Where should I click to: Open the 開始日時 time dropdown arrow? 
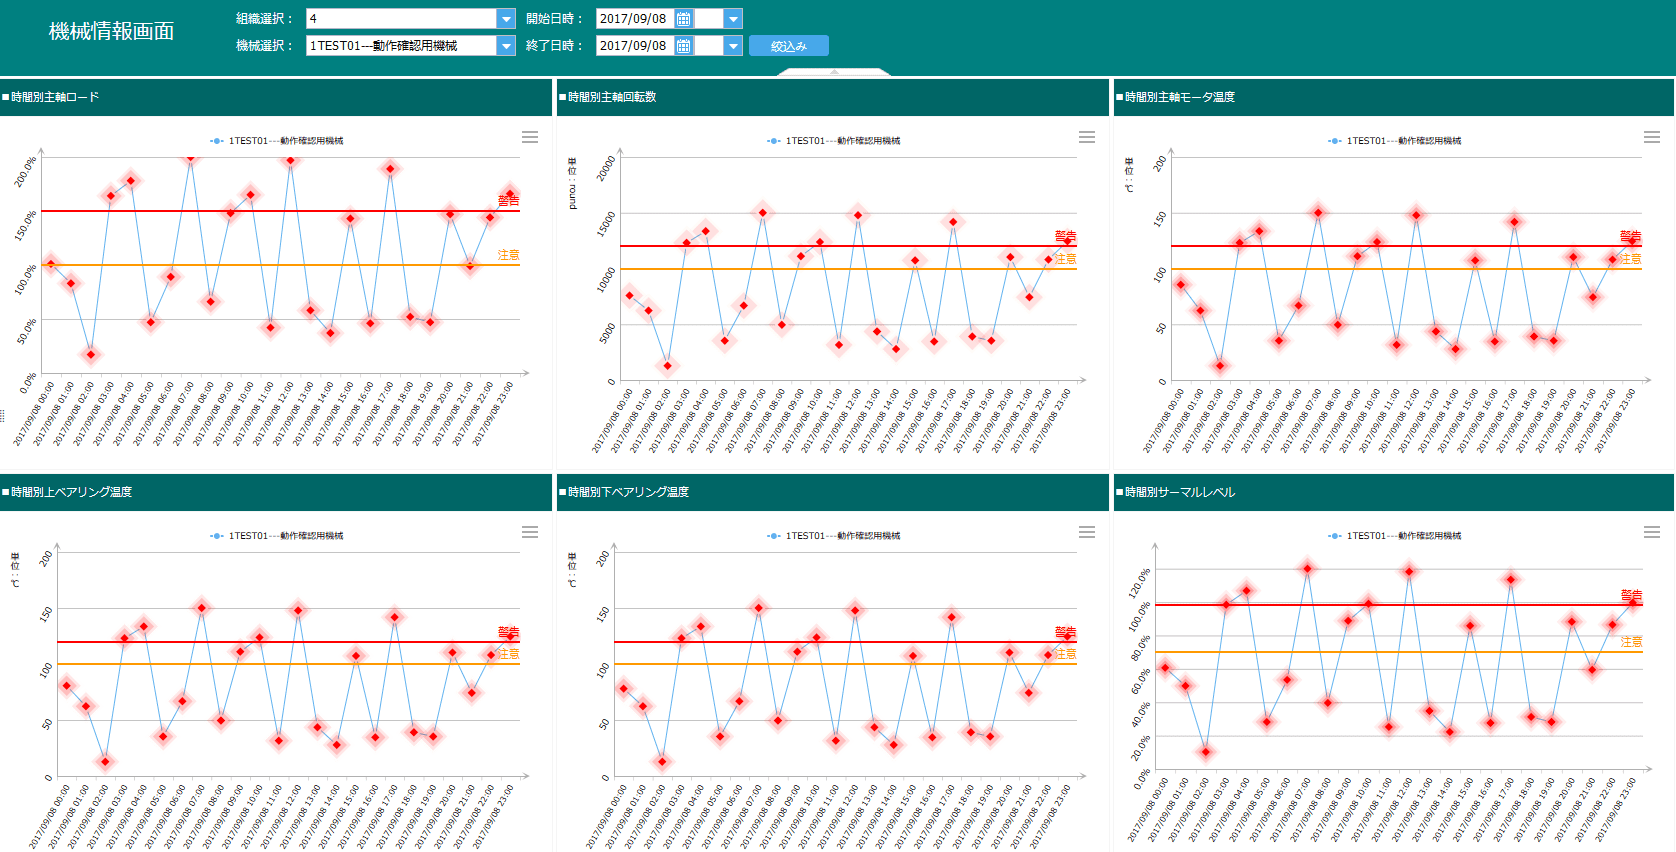tap(733, 19)
